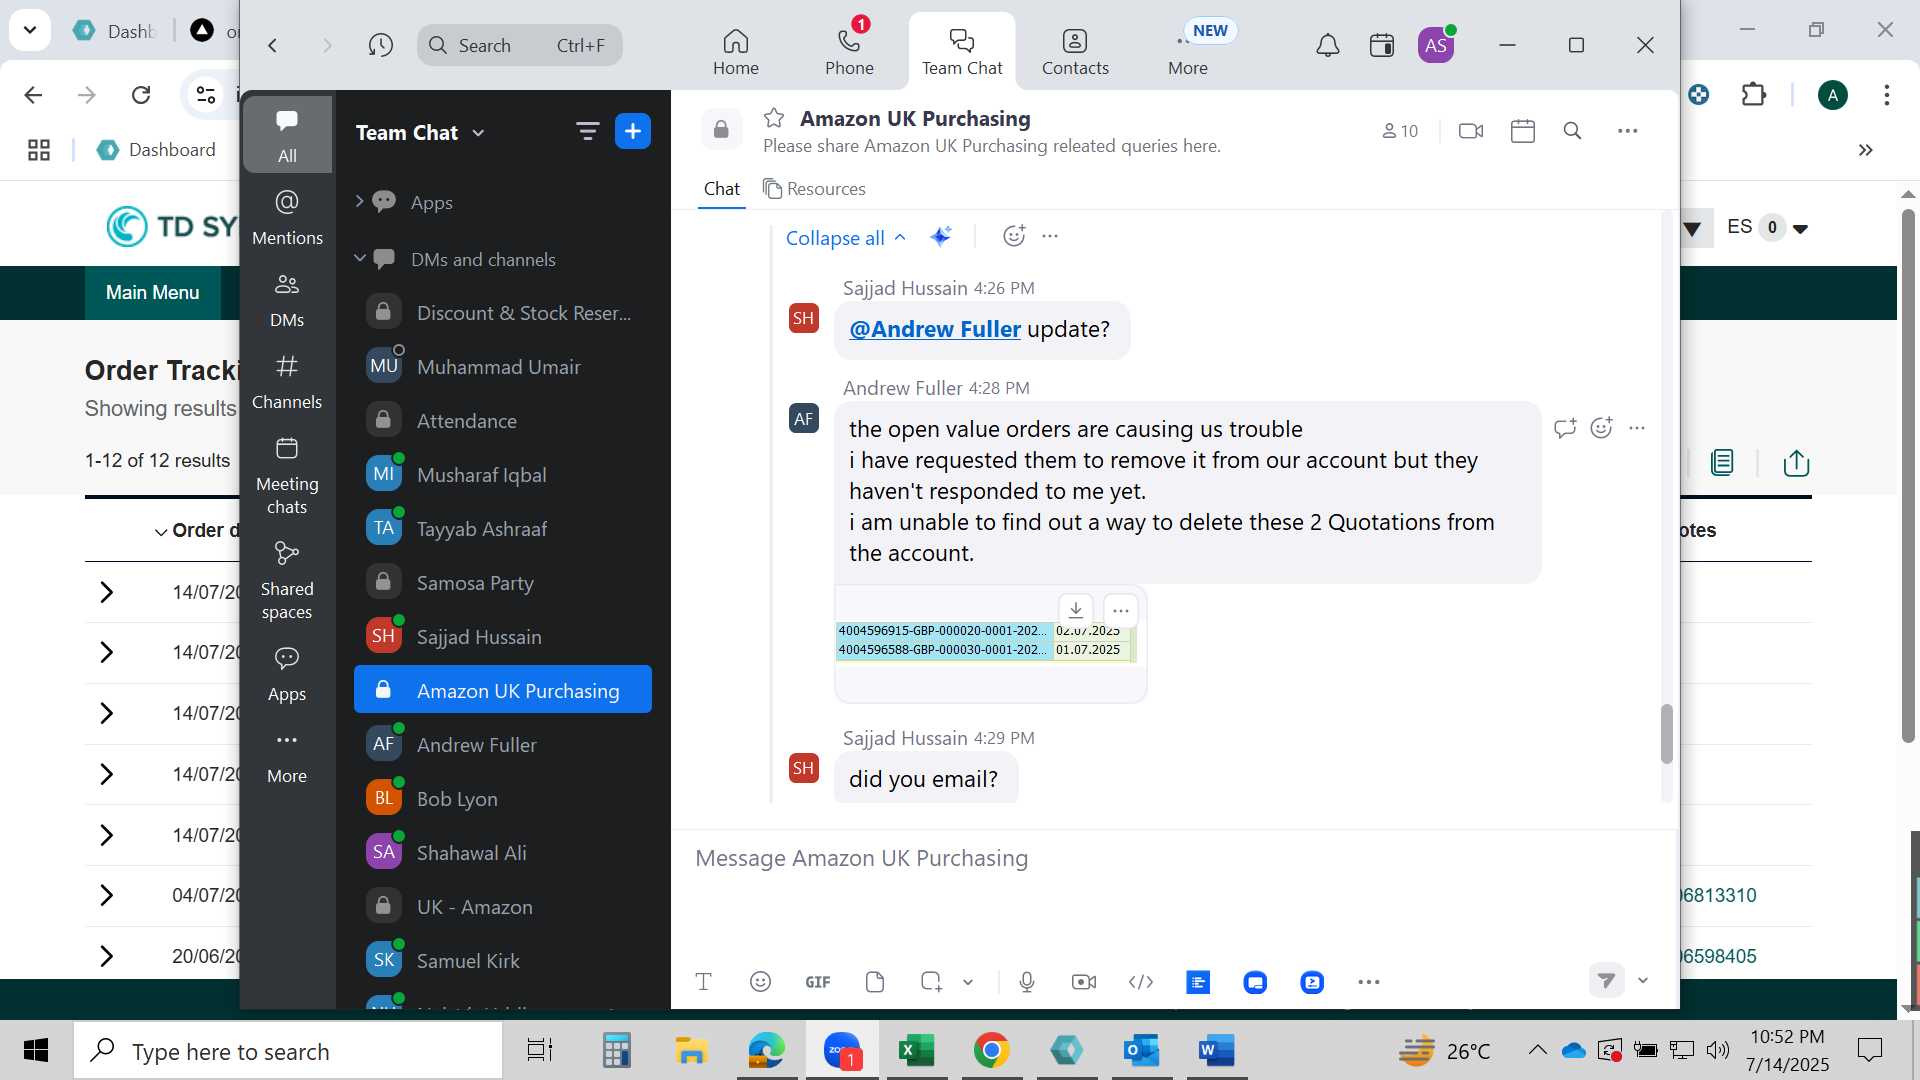1920x1080 pixels.
Task: Open the Phone tab with notification badge
Action: tap(849, 51)
